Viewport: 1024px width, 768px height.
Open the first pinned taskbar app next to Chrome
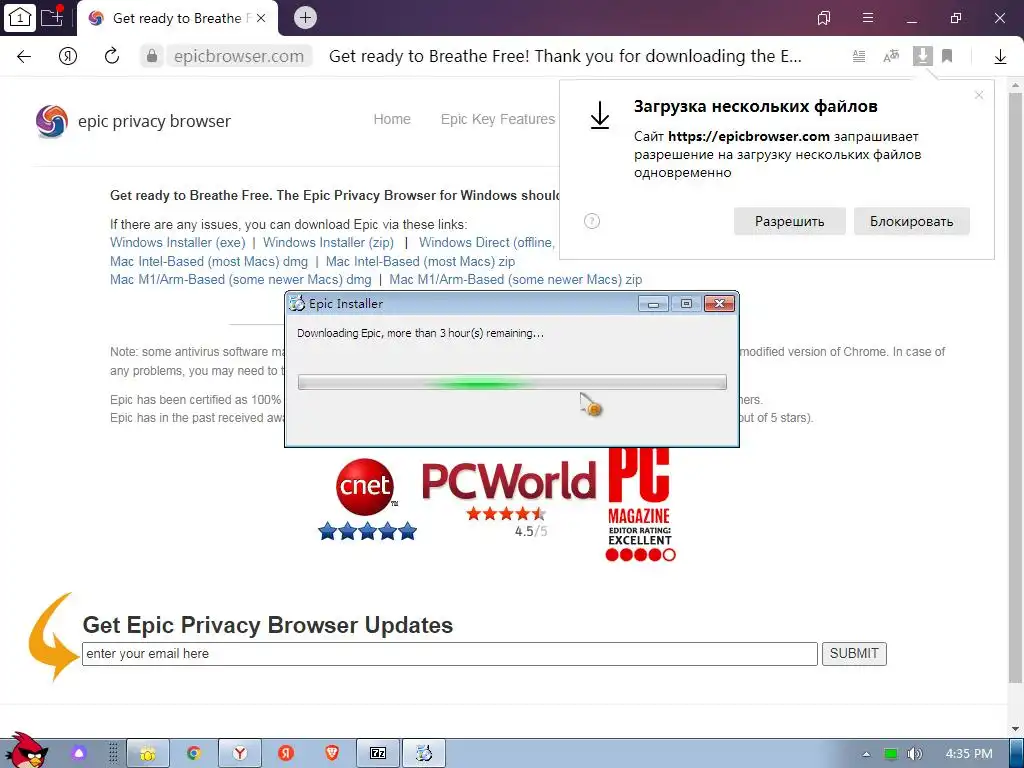pyautogui.click(x=148, y=754)
